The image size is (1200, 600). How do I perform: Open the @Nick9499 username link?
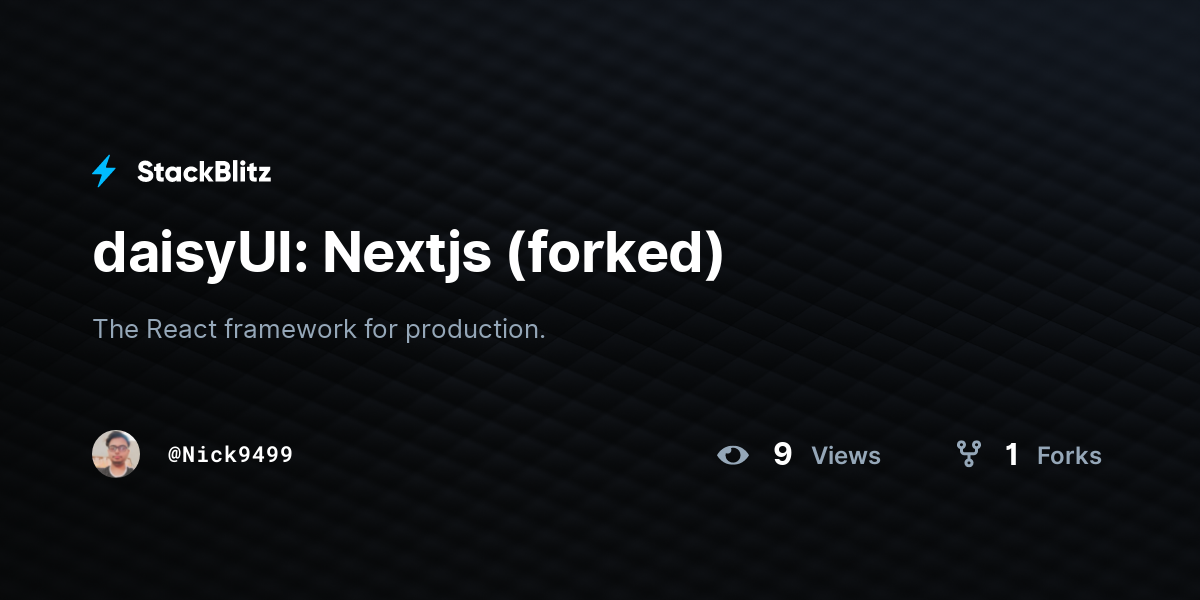230,455
